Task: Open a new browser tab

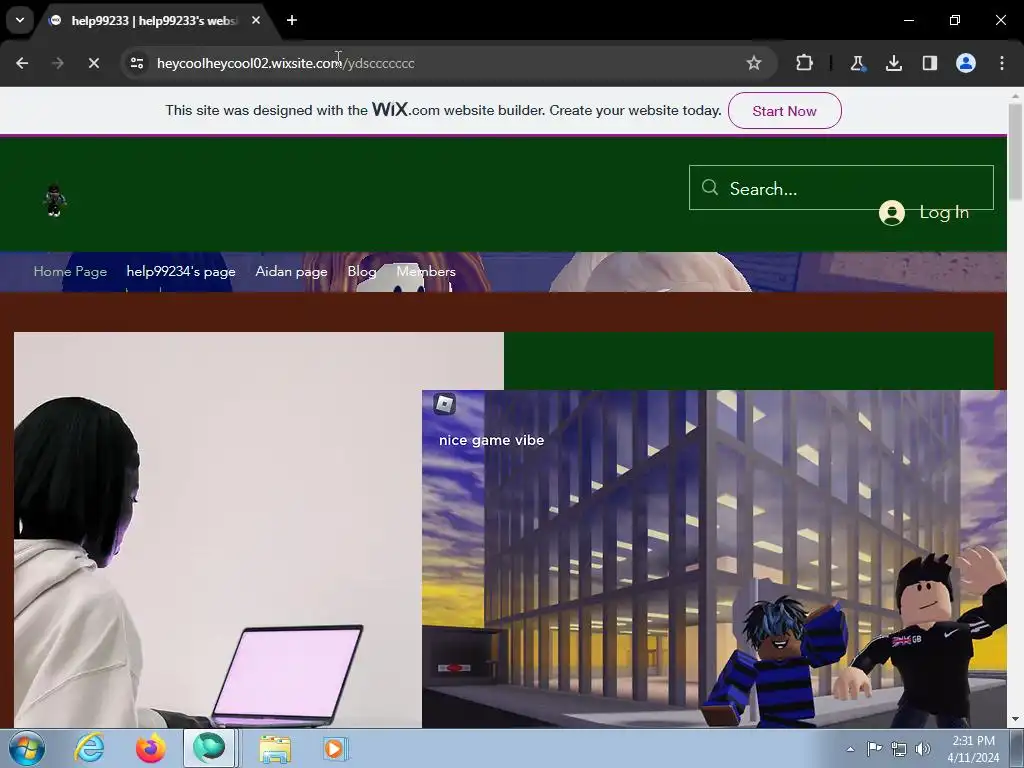Action: click(292, 20)
